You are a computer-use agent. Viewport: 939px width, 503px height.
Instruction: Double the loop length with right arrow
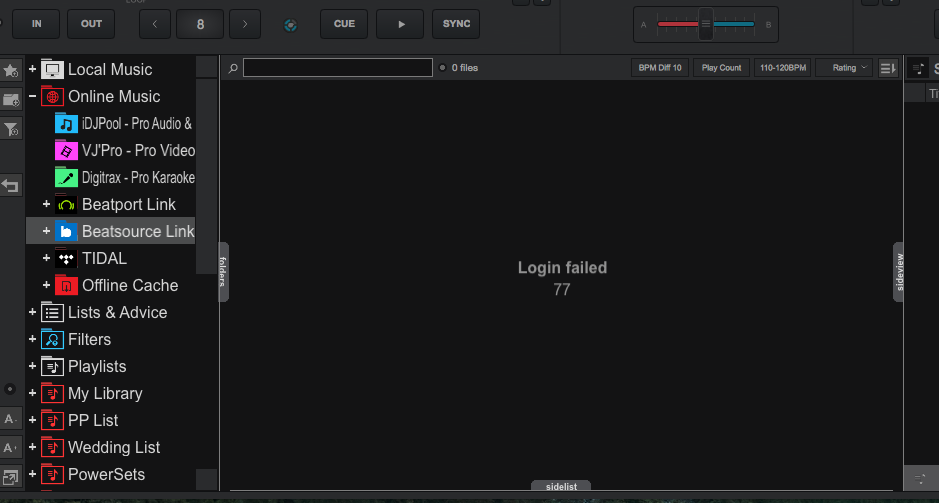coord(245,24)
